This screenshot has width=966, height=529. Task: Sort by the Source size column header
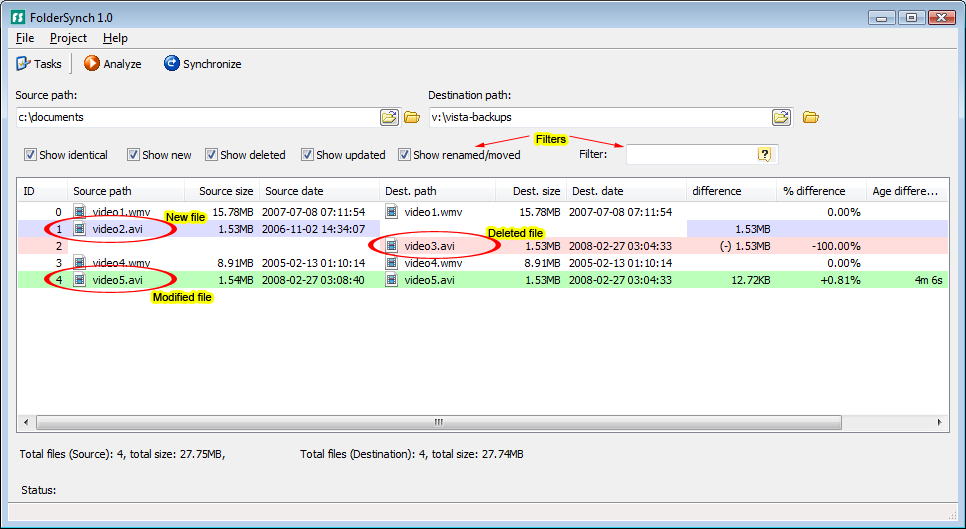(x=222, y=191)
